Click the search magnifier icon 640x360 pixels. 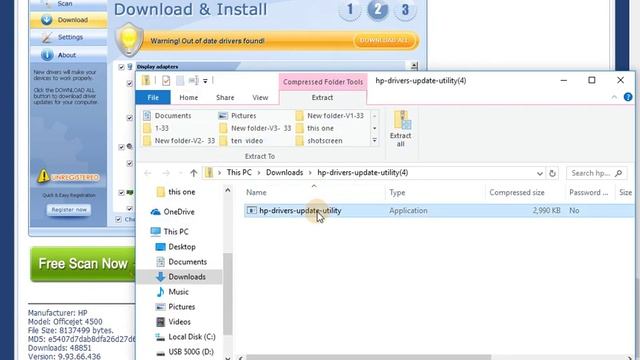coord(618,173)
